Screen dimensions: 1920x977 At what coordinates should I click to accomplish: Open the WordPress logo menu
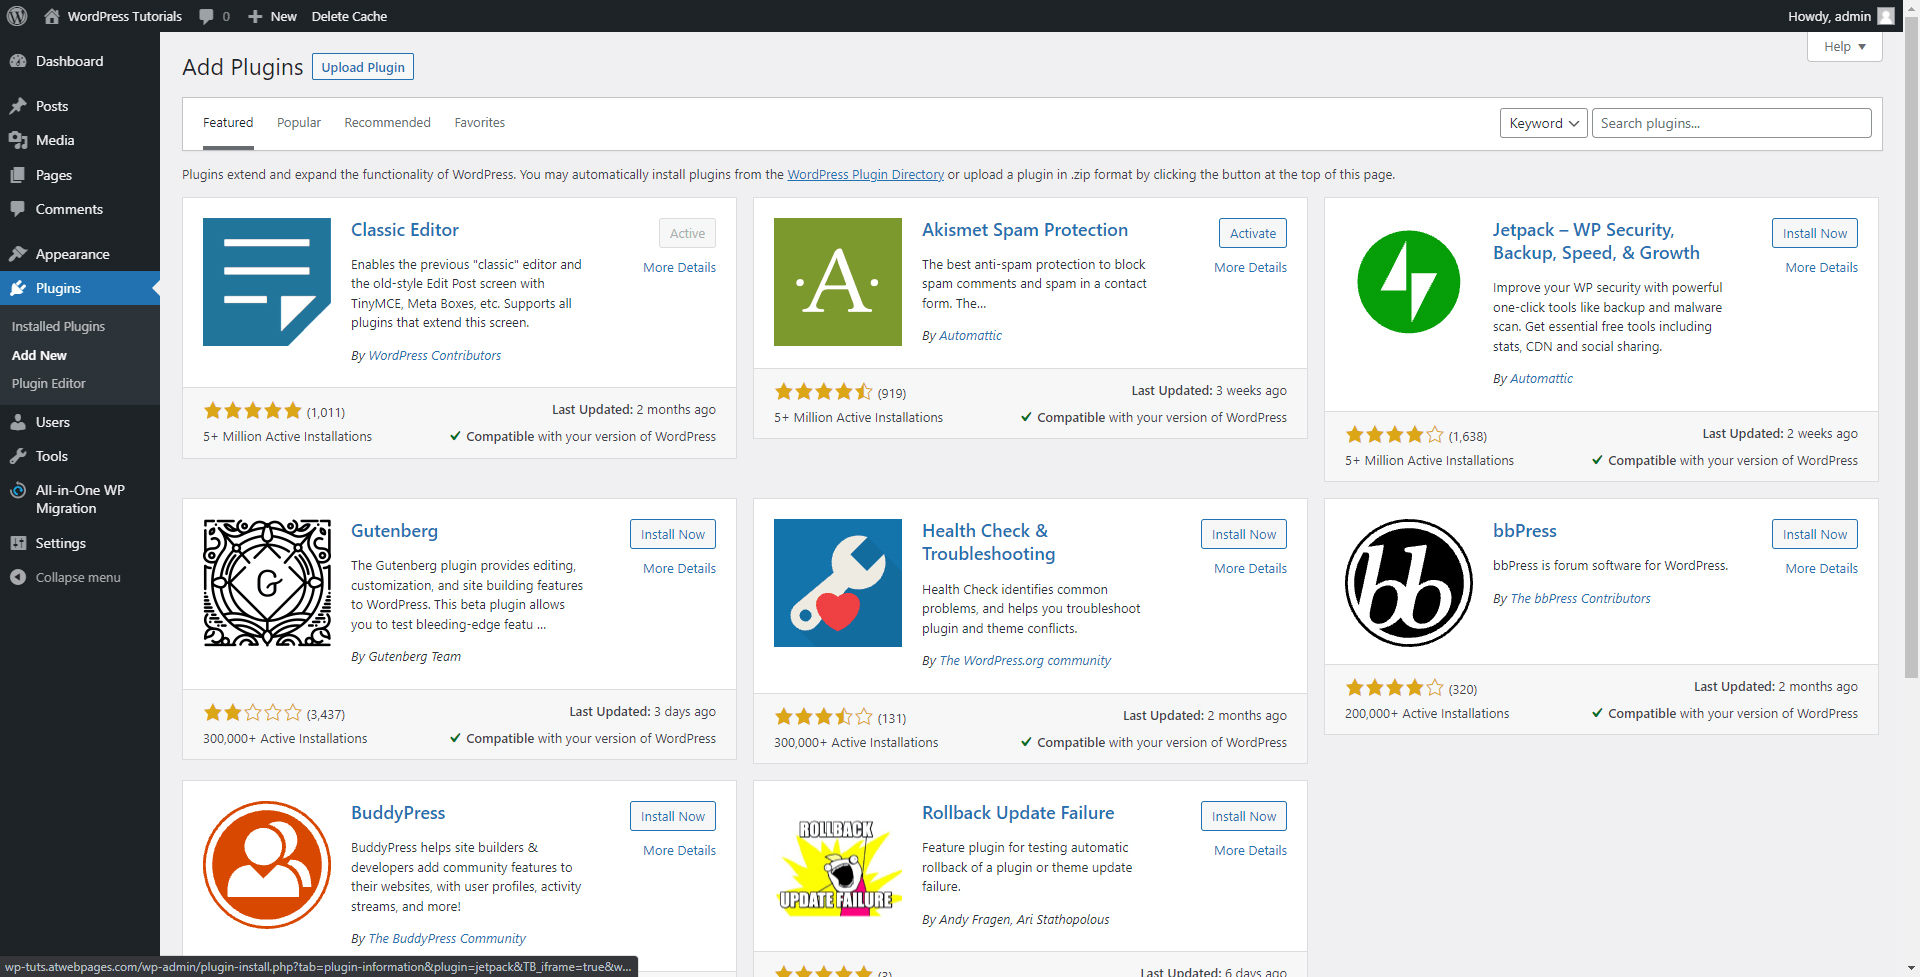coord(17,16)
